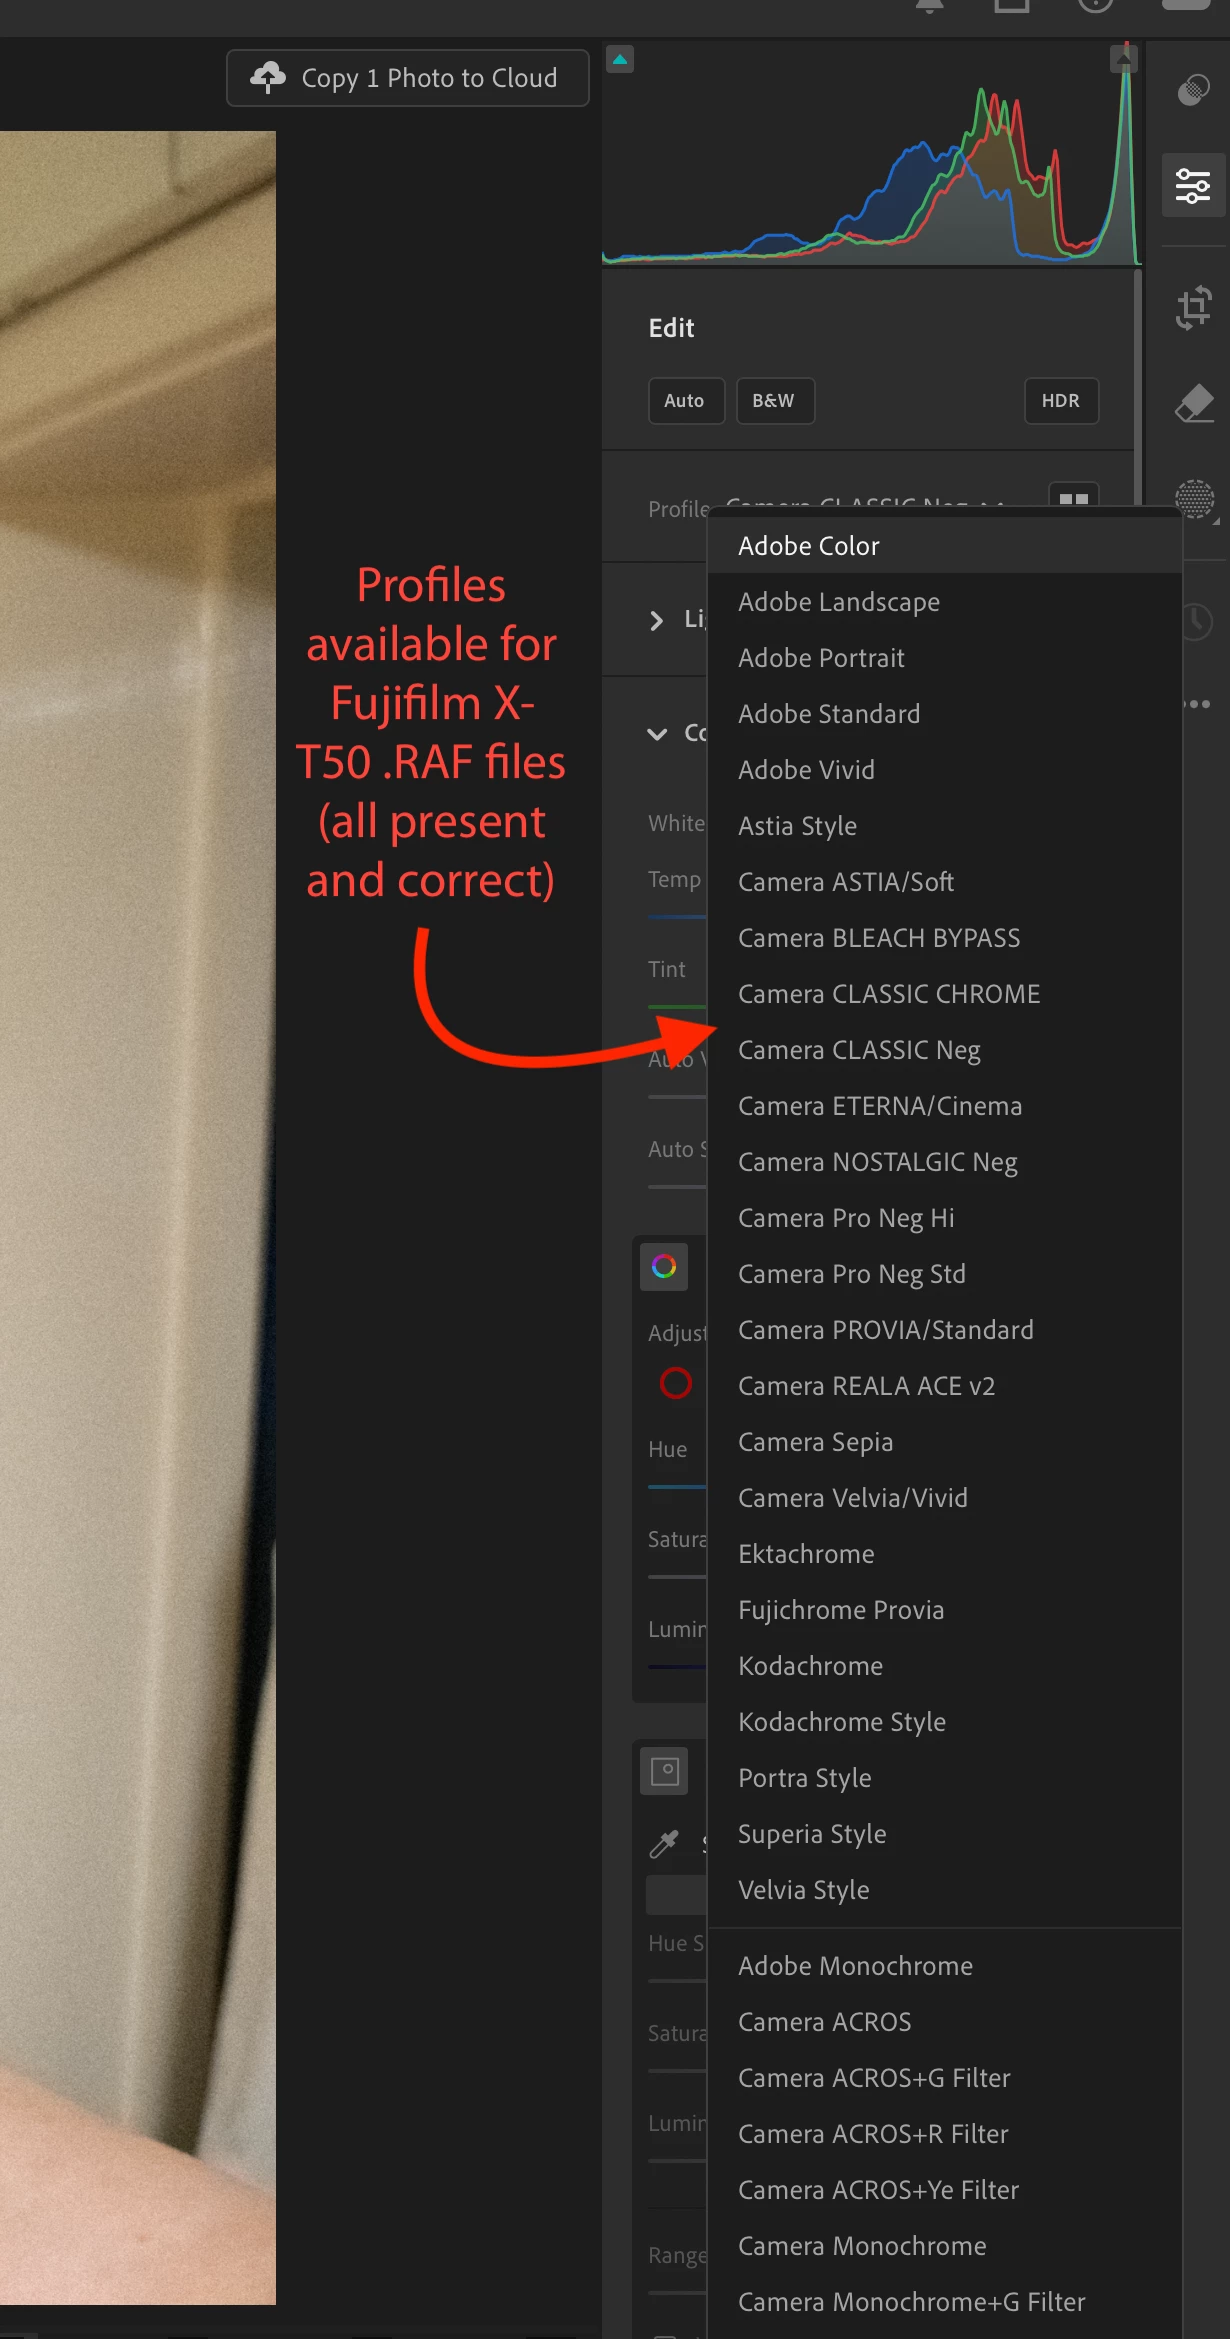
Task: Click the photo preview image
Action: pos(138,1218)
